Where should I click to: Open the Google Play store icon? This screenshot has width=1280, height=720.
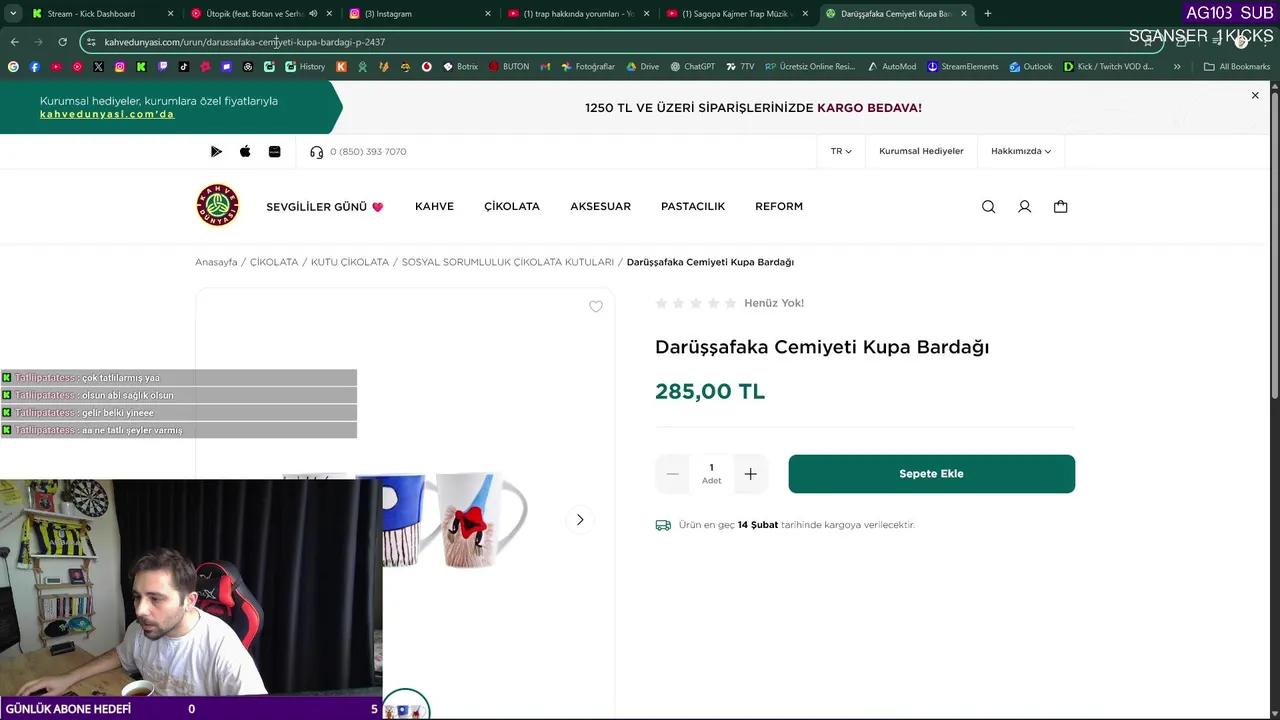click(x=216, y=152)
